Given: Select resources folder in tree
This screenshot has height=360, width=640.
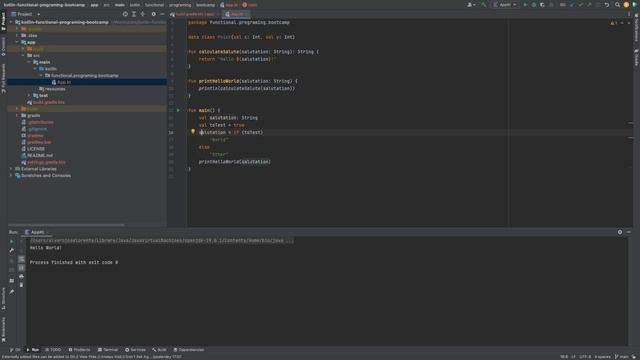Looking at the screenshot, I should 52,89.
